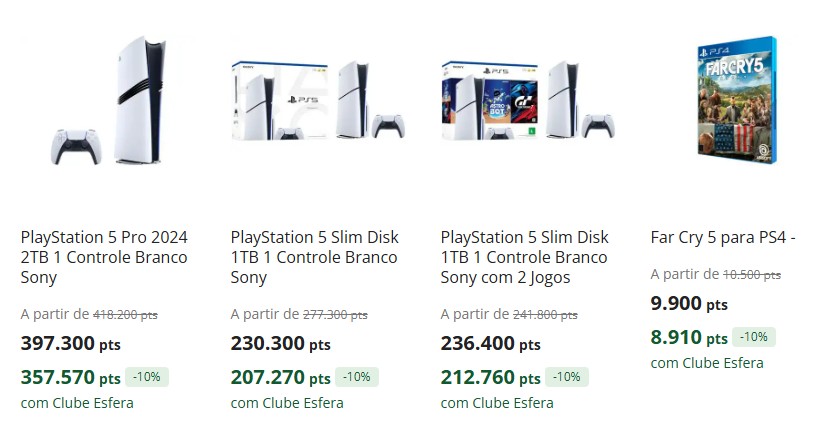Click the 207.270 pts discounted price
Image resolution: width=819 pixels, height=430 pixels.
[x=280, y=378]
